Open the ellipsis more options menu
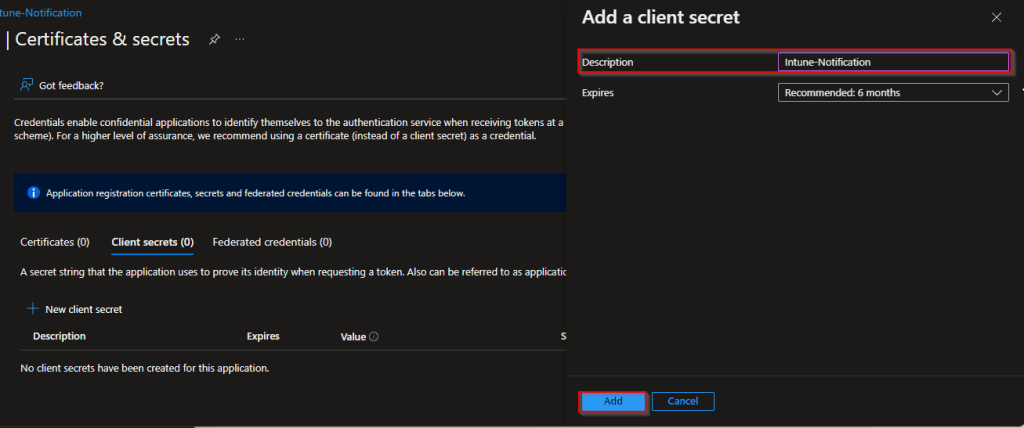Viewport: 1024px width, 428px height. click(240, 39)
